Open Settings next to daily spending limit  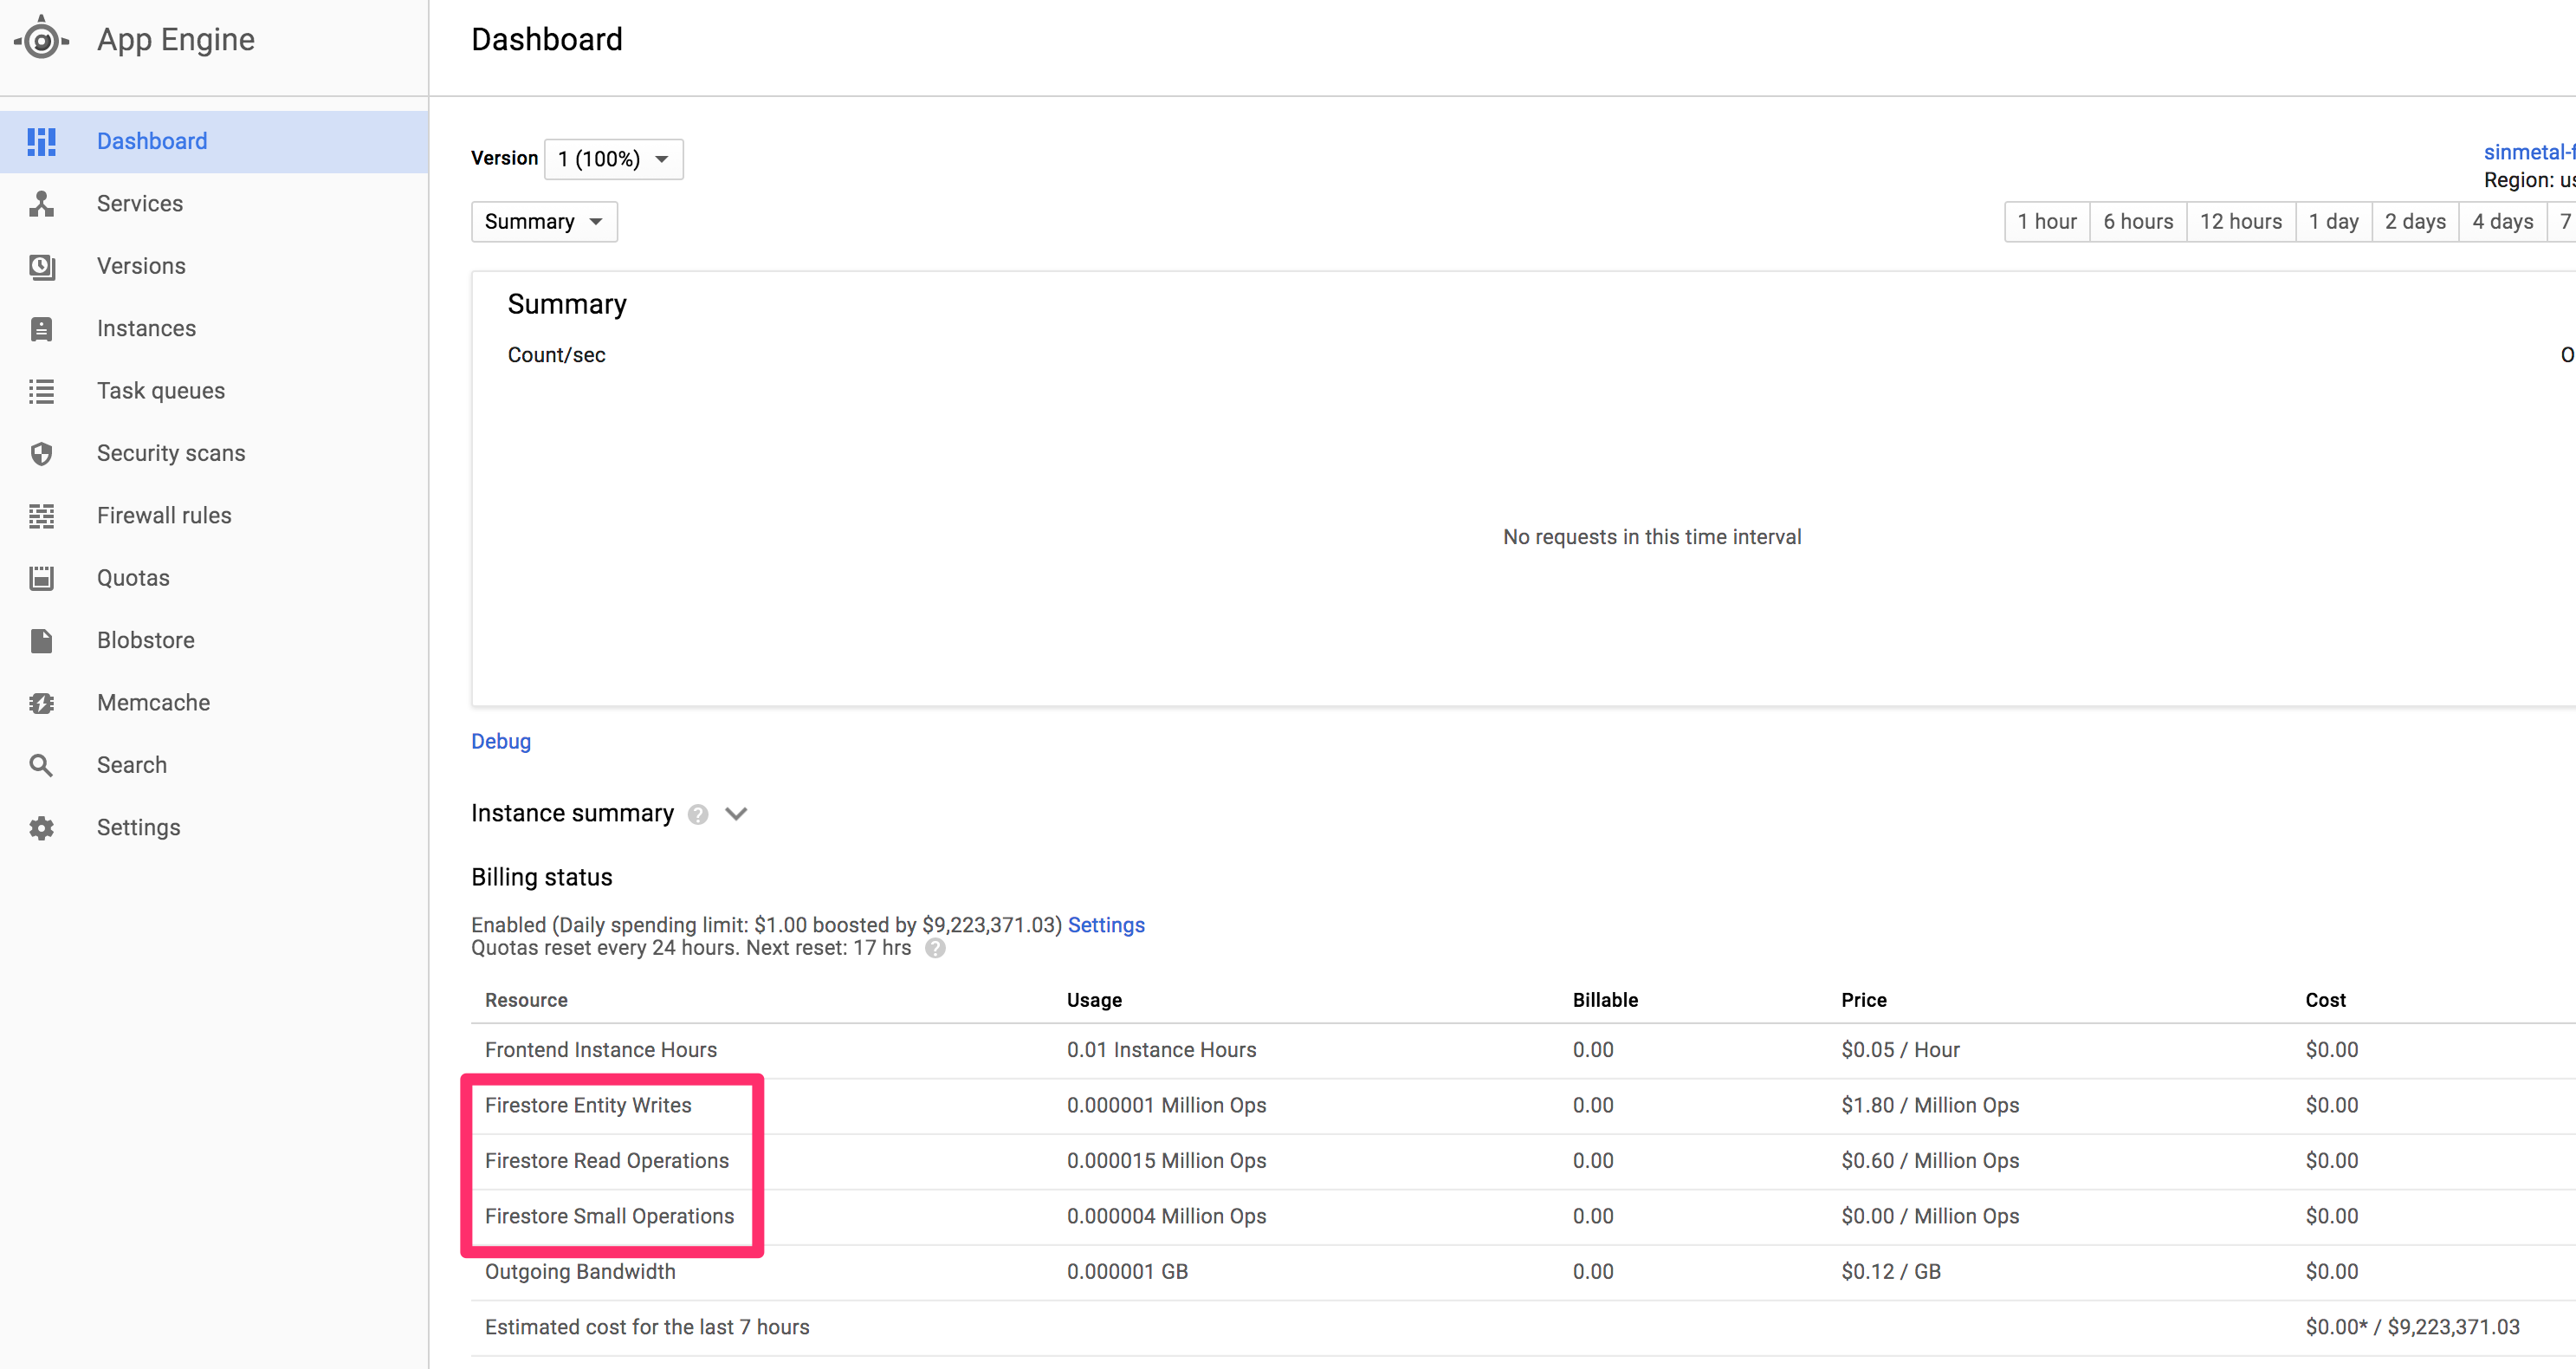coord(1105,925)
